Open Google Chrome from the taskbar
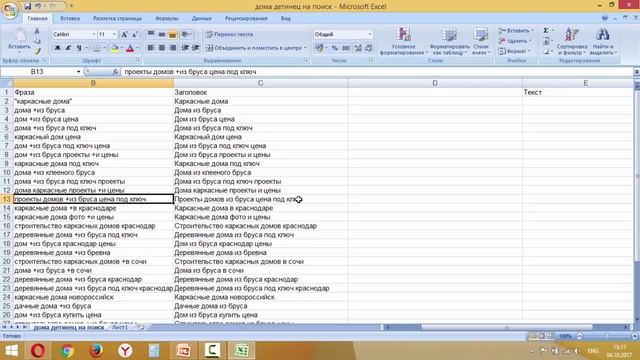 point(67,351)
